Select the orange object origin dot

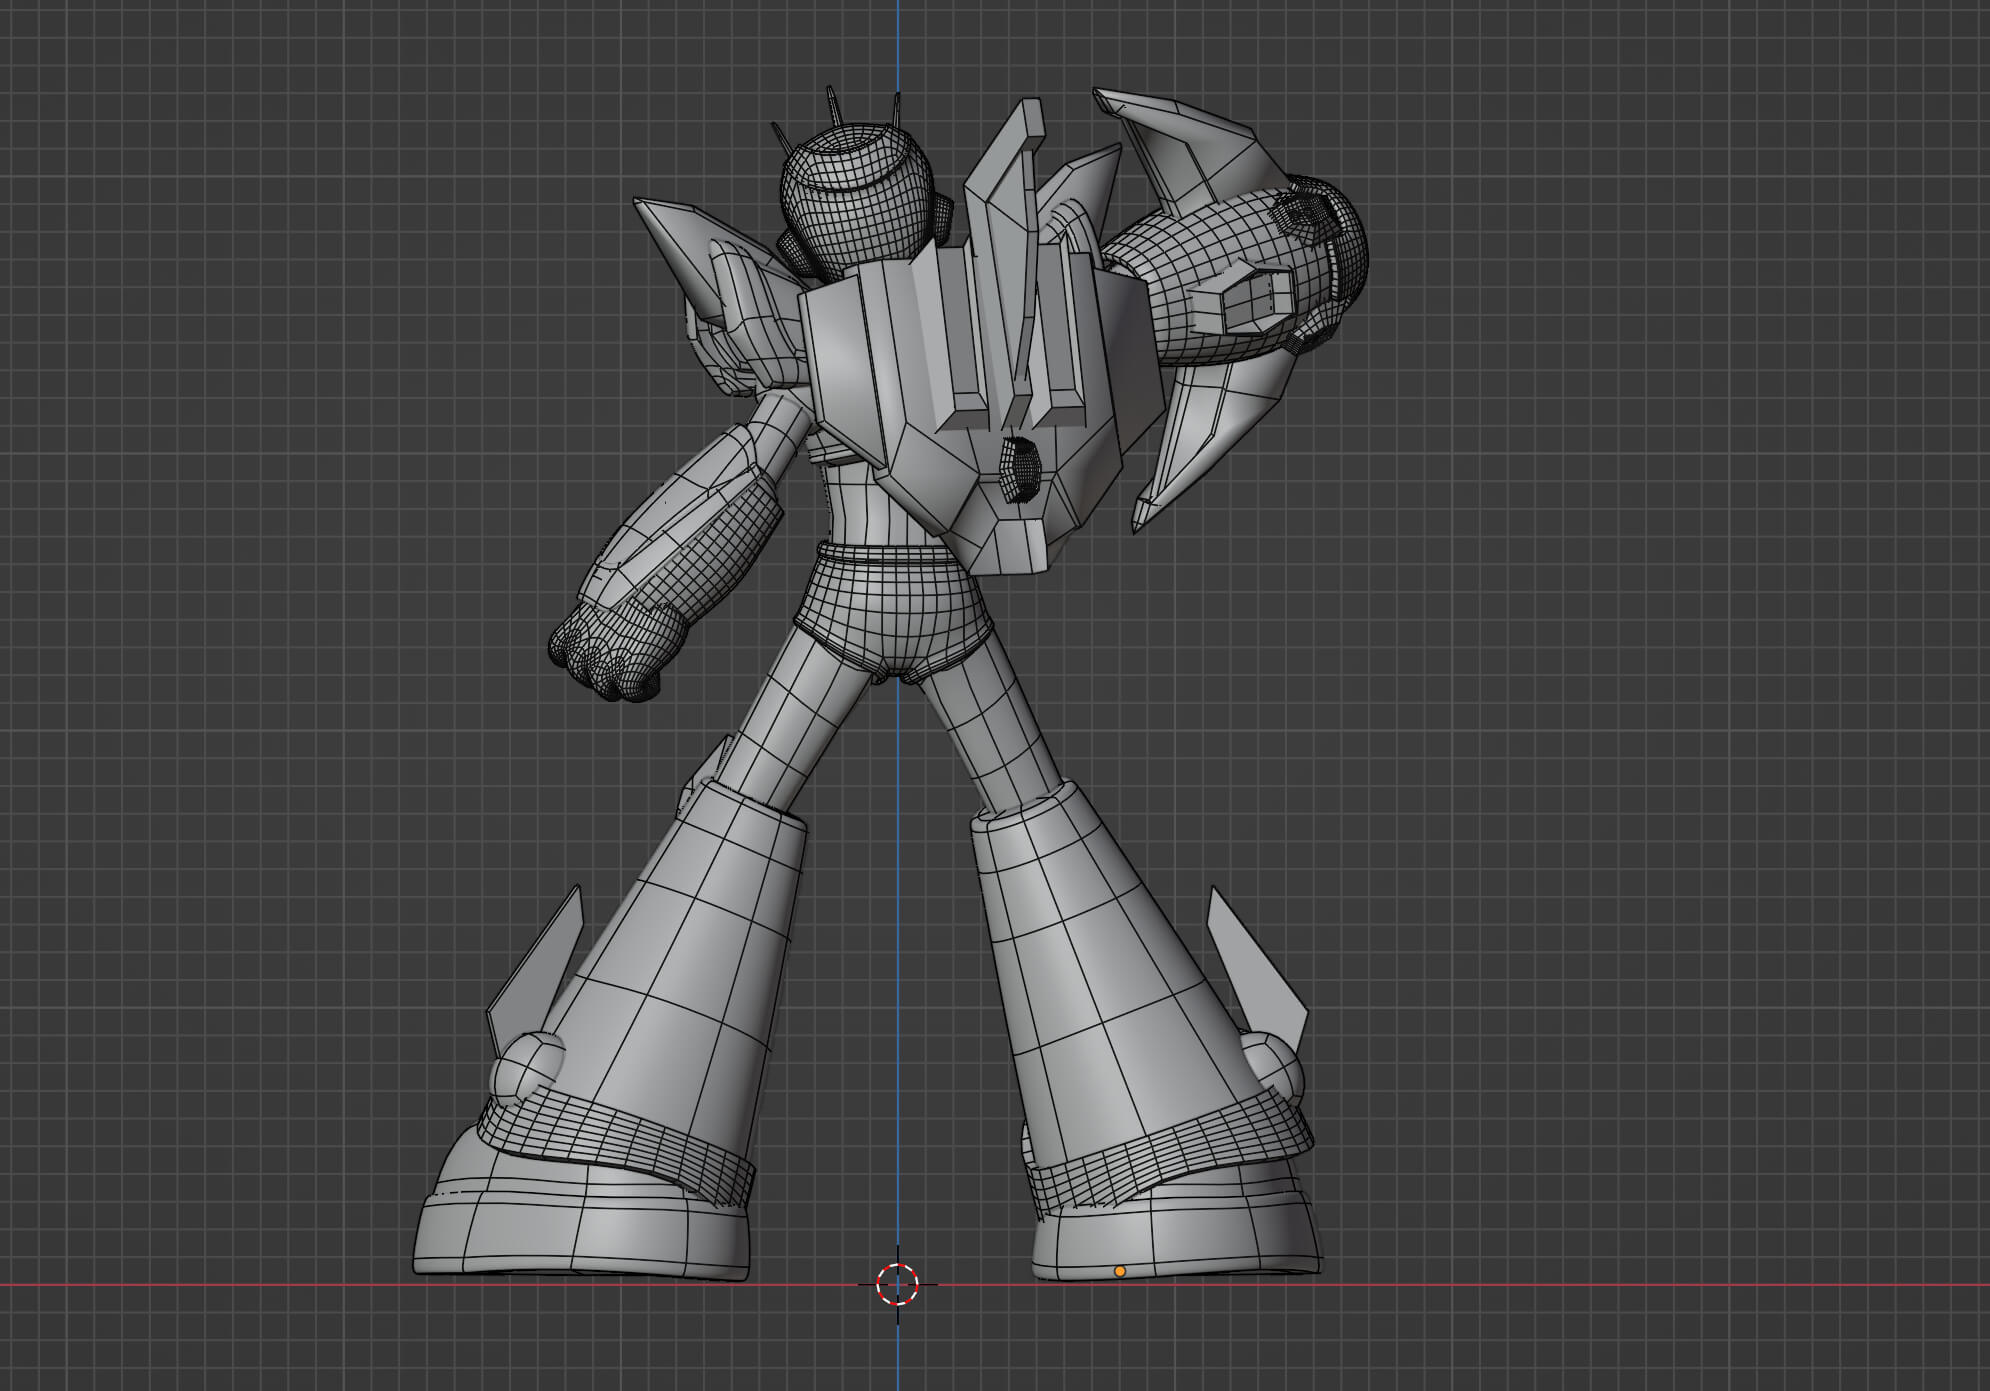(1119, 1271)
